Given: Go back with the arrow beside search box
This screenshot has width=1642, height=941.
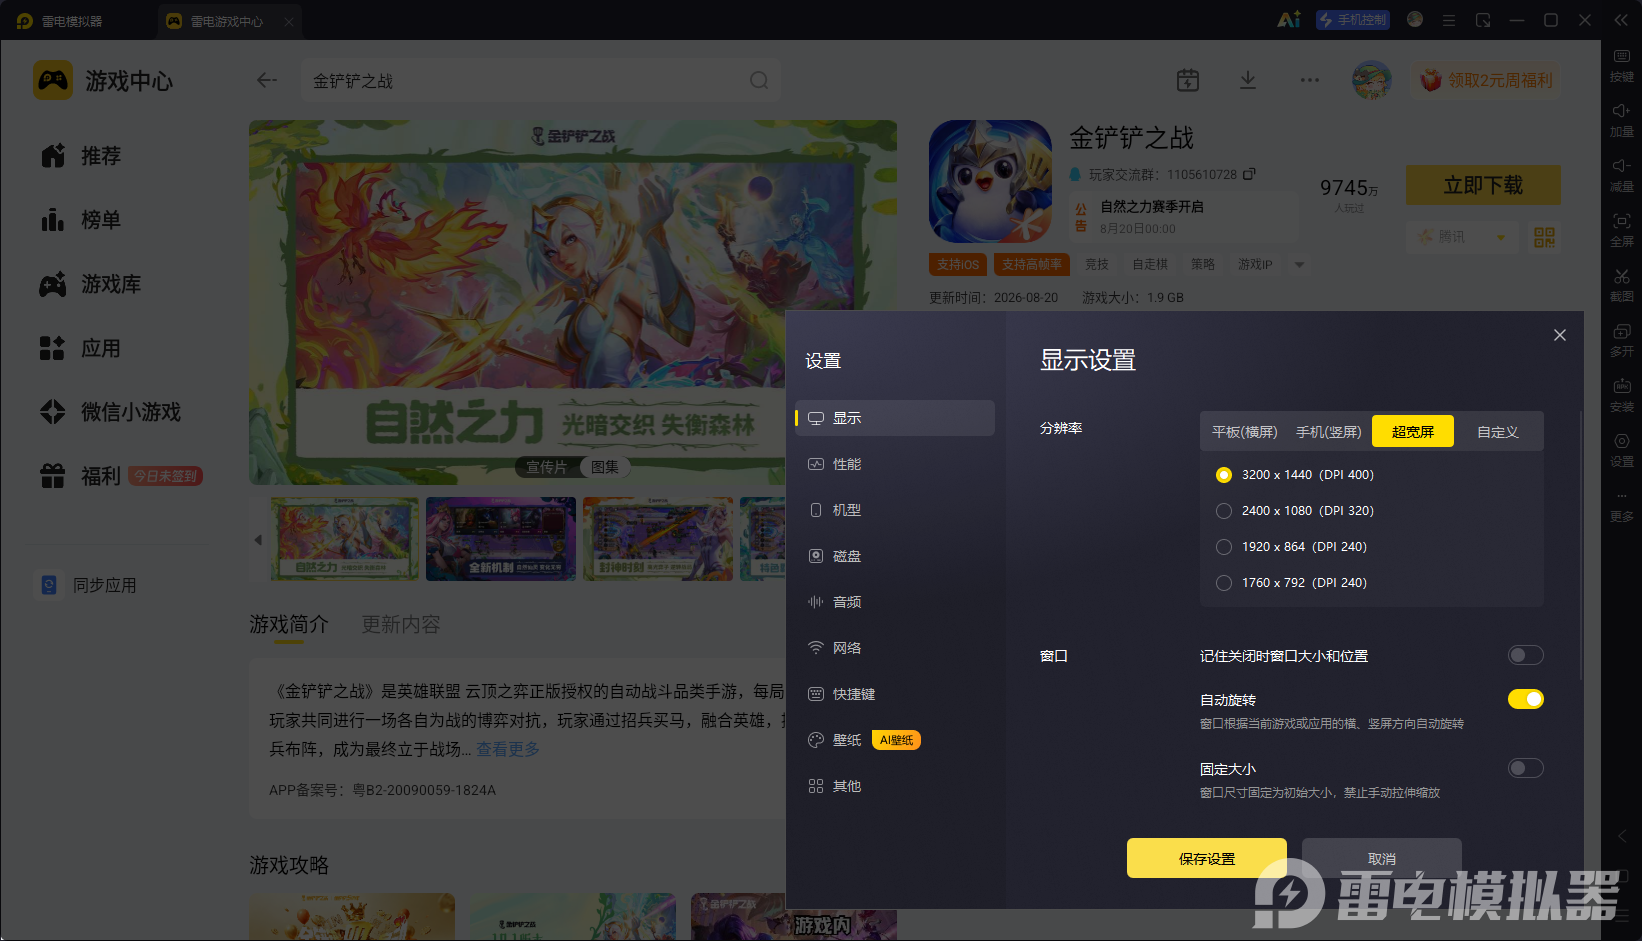Looking at the screenshot, I should coord(266,80).
